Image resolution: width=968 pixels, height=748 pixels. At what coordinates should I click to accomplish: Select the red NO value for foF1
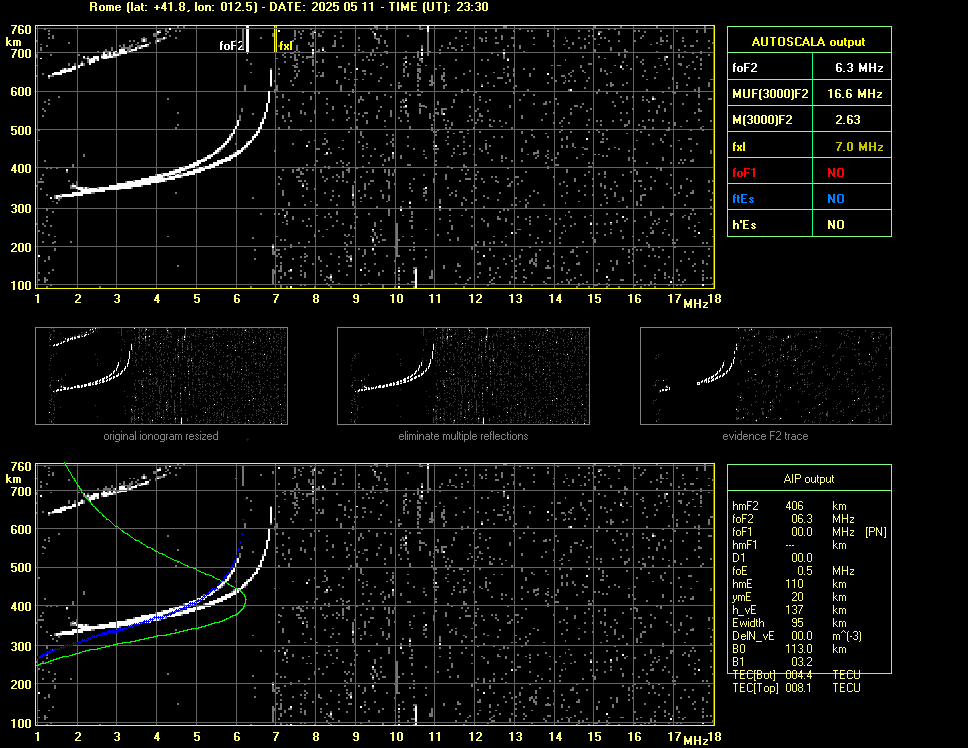click(835, 173)
